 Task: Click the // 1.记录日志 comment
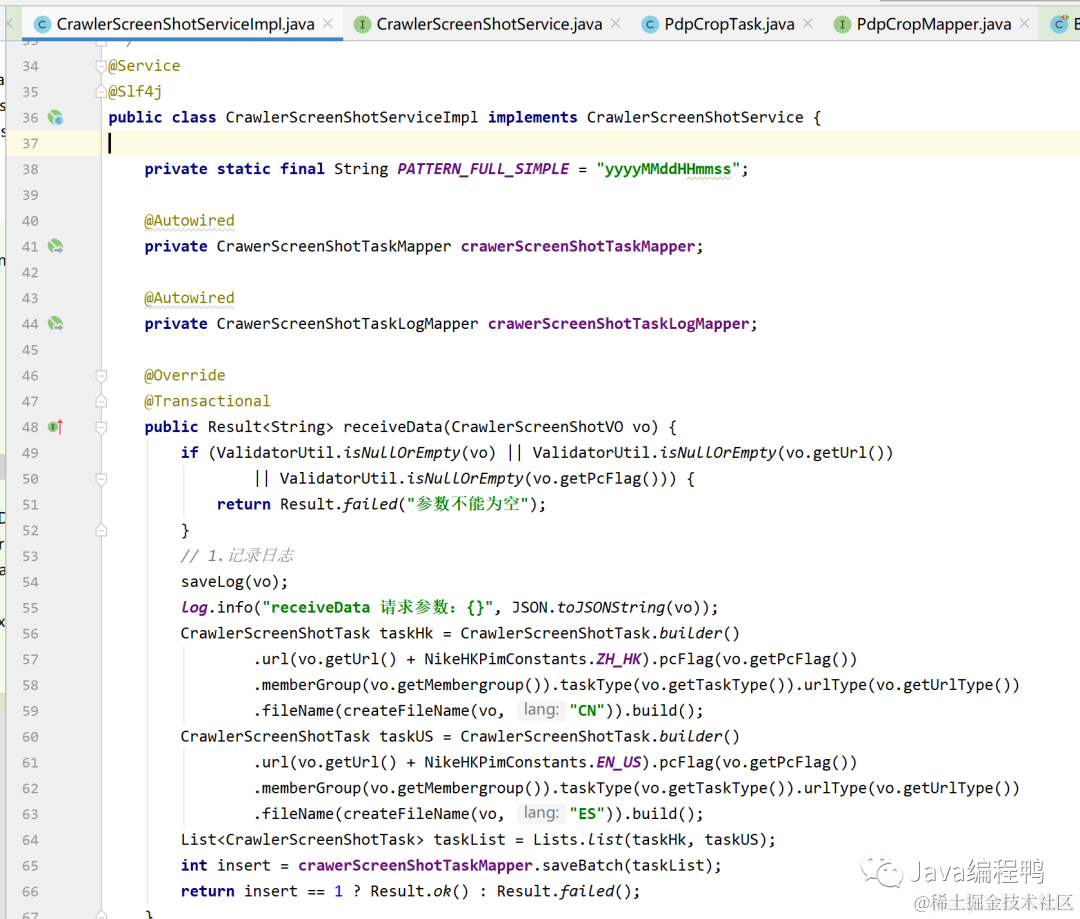pyautogui.click(x=237, y=556)
